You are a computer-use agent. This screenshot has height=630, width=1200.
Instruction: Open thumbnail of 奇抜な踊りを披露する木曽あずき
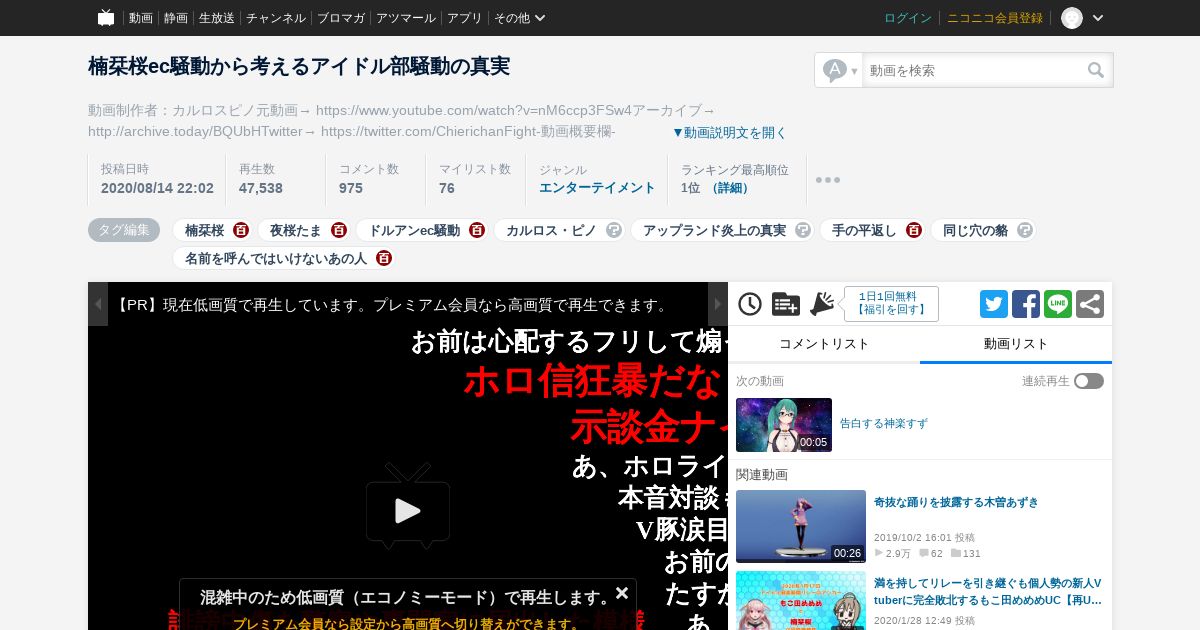point(801,526)
